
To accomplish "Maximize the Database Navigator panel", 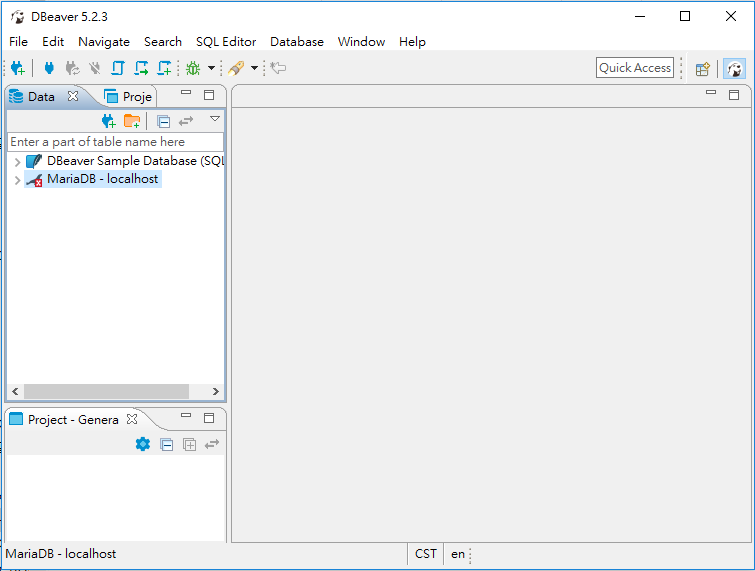I will [x=209, y=95].
